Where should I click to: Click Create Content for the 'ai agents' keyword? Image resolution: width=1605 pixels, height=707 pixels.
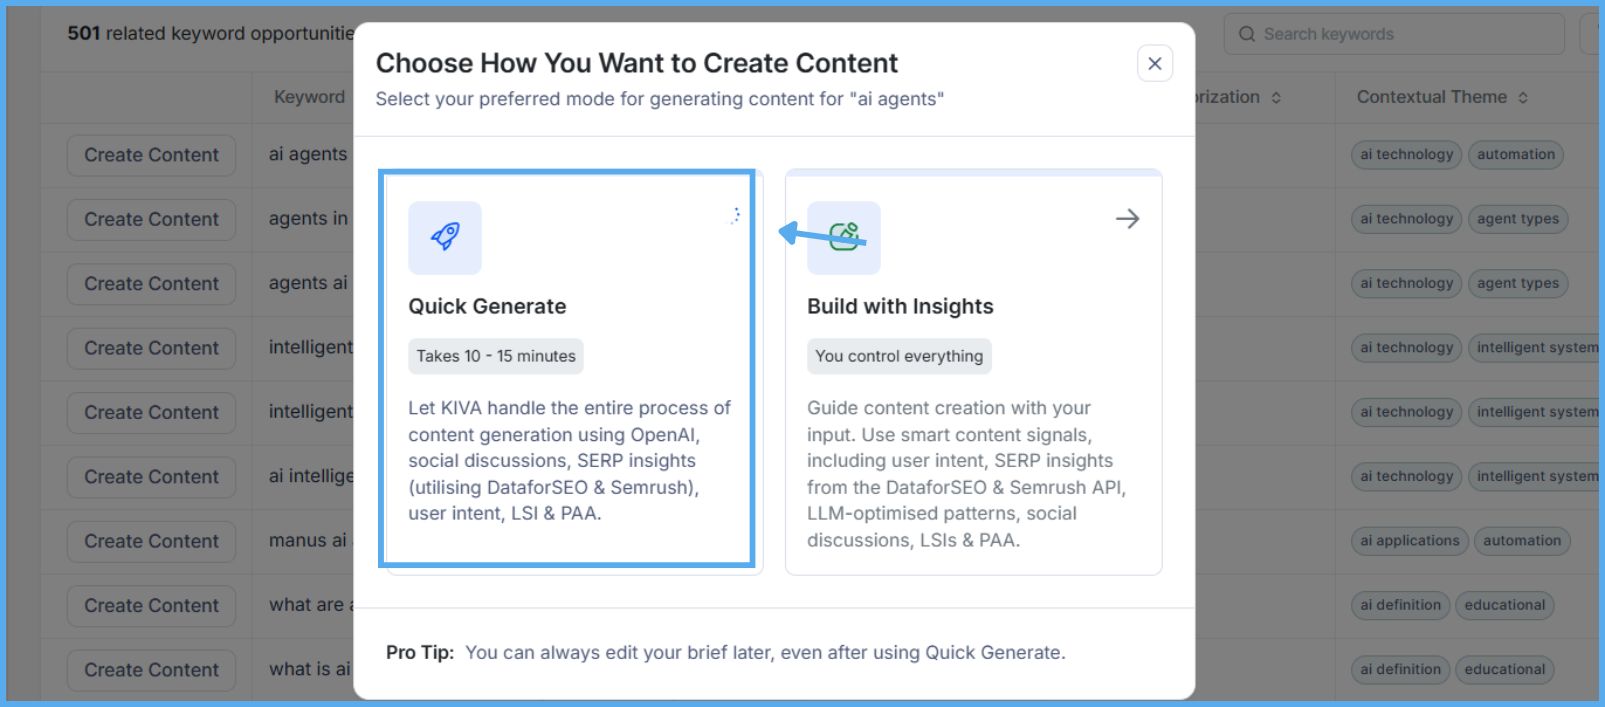pyautogui.click(x=150, y=155)
